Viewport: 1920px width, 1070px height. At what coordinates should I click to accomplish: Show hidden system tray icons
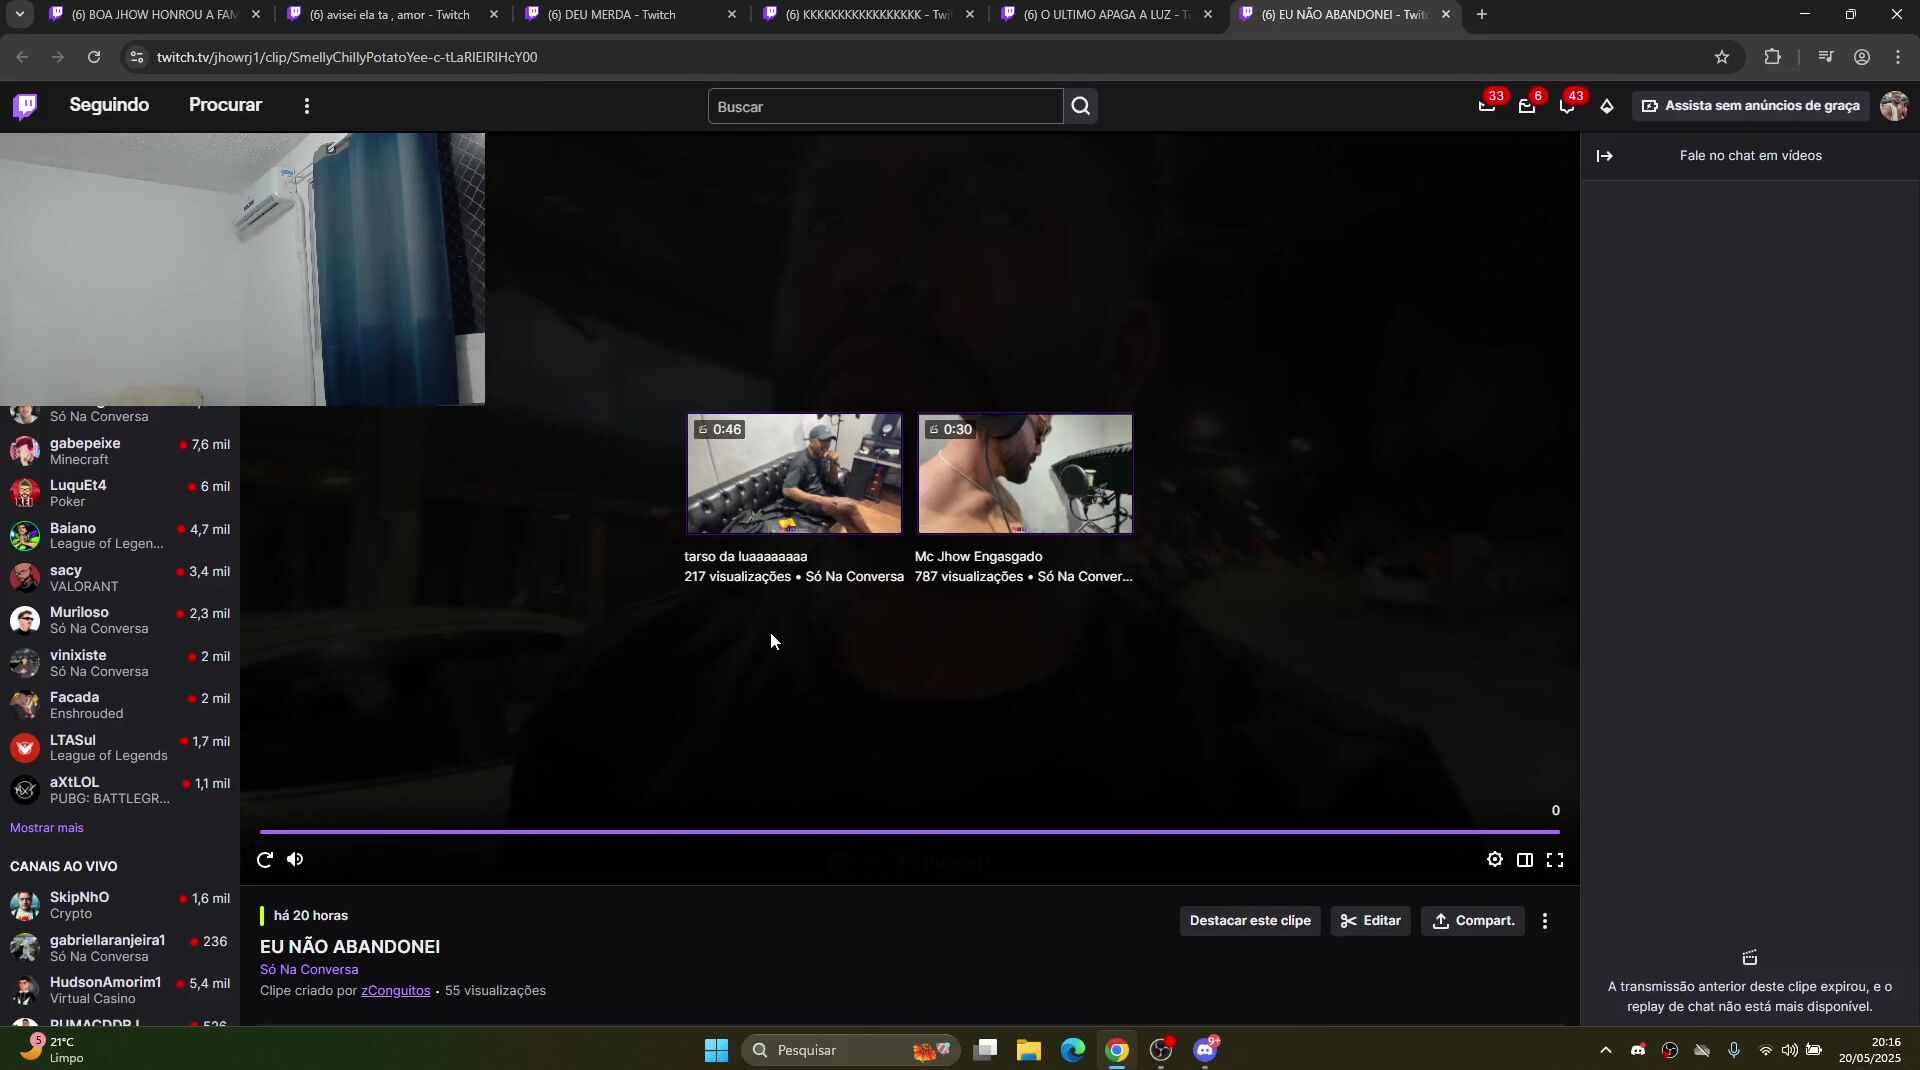pyautogui.click(x=1606, y=1050)
